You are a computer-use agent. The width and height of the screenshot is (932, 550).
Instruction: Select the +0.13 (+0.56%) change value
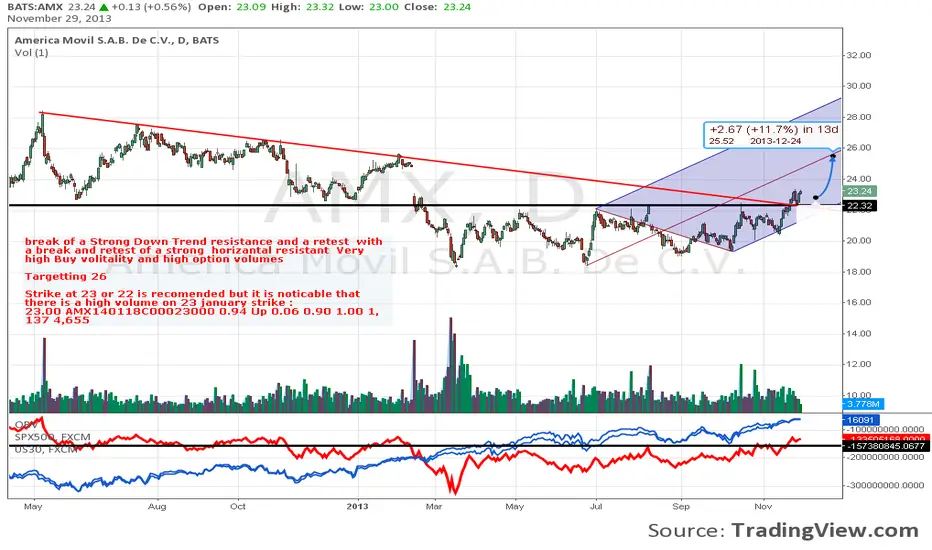click(x=152, y=7)
